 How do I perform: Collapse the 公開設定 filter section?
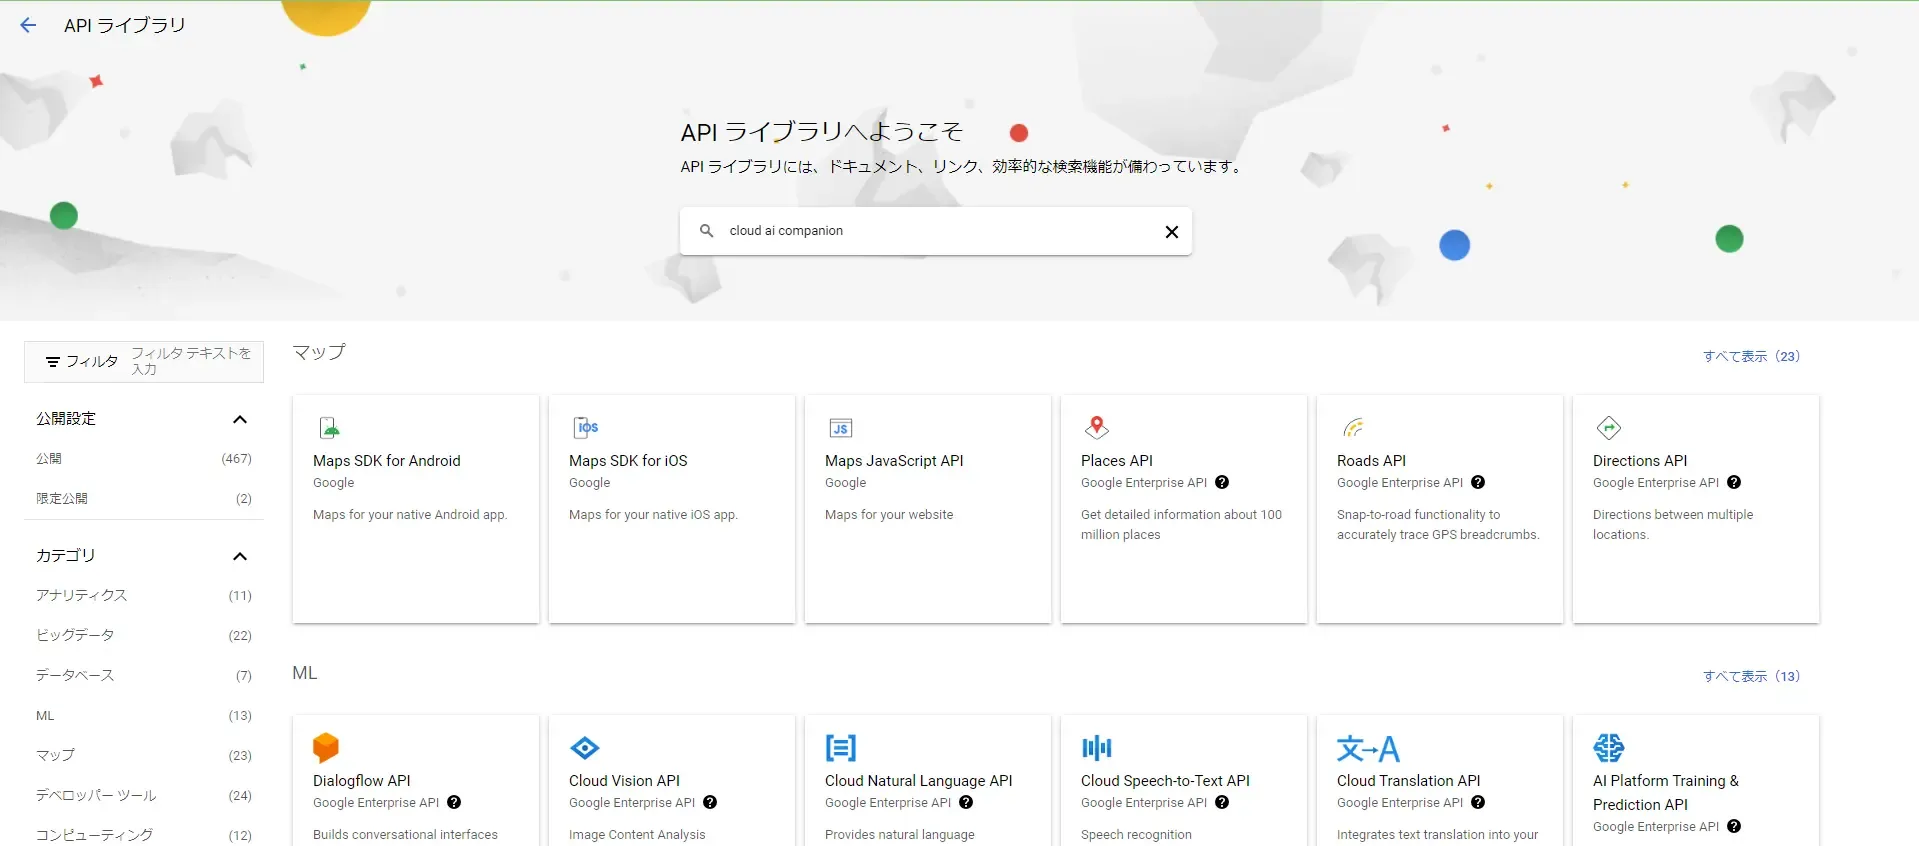(x=240, y=419)
